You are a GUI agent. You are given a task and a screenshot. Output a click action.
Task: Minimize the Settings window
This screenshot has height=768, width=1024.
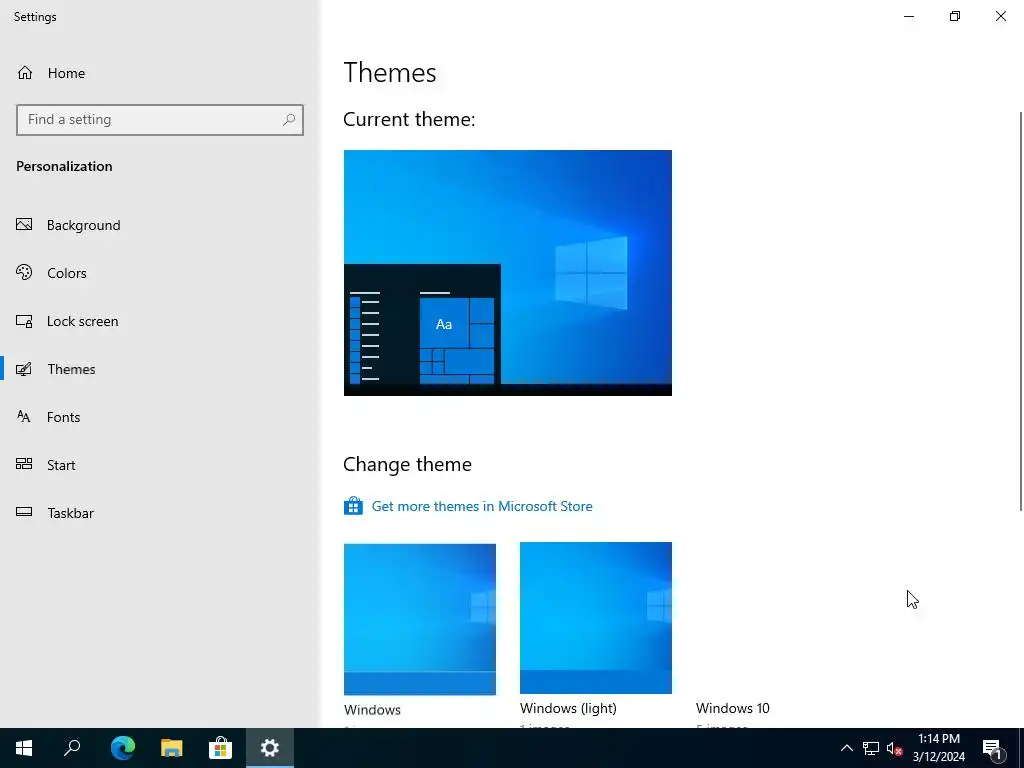[908, 16]
